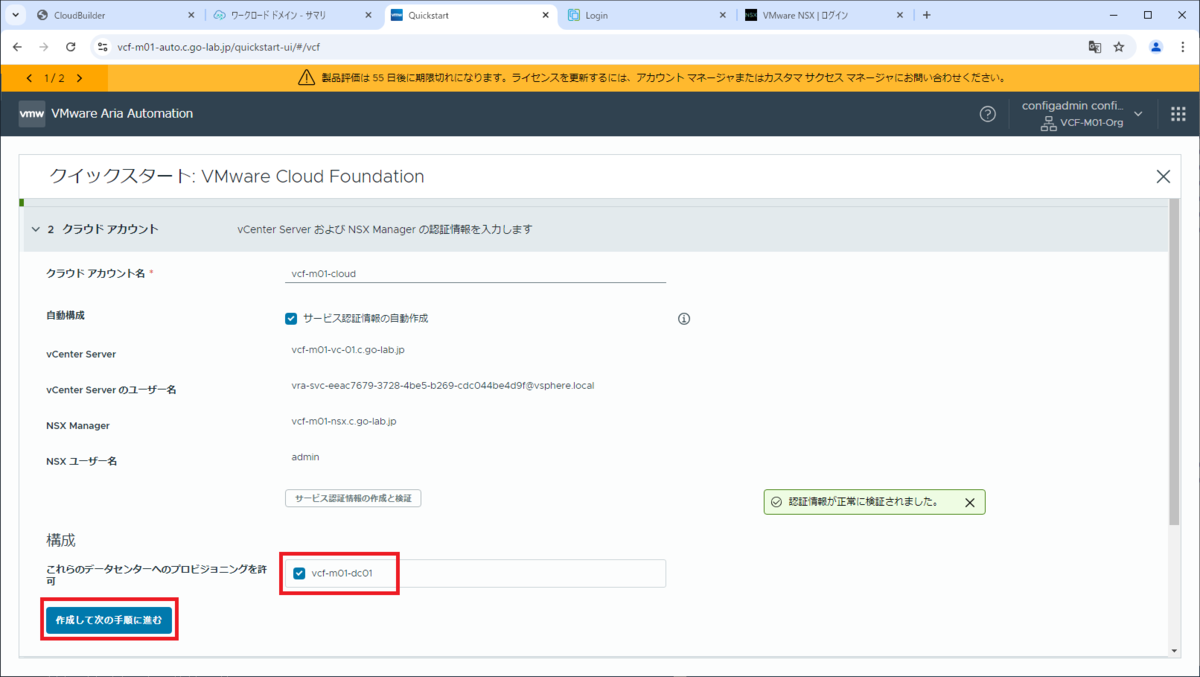Go to previous notification banner message
1200x677 pixels.
29,78
